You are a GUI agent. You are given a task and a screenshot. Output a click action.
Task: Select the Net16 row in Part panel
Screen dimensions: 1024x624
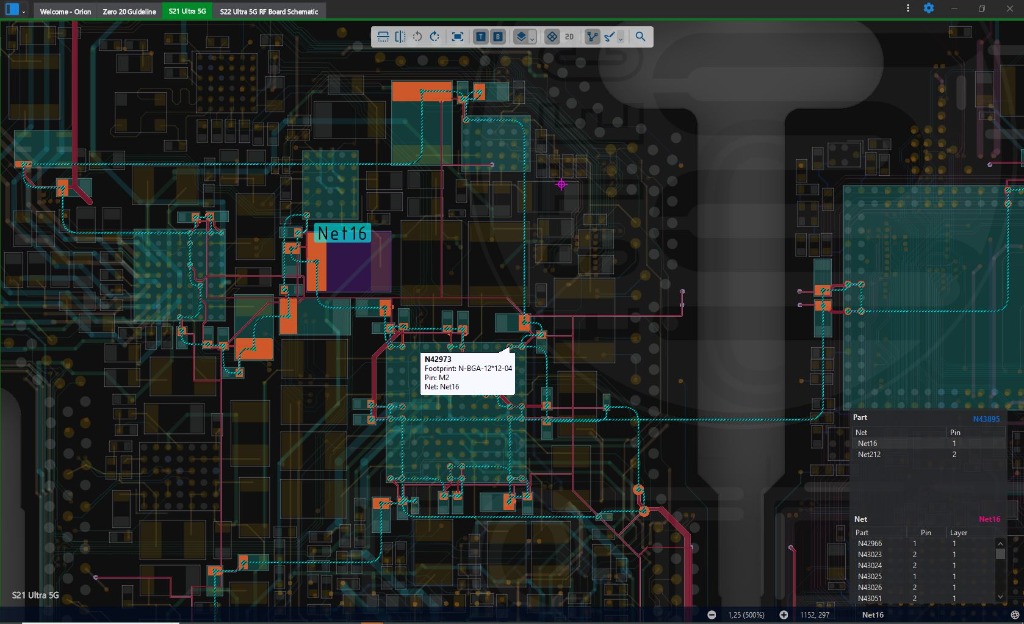tap(929, 443)
